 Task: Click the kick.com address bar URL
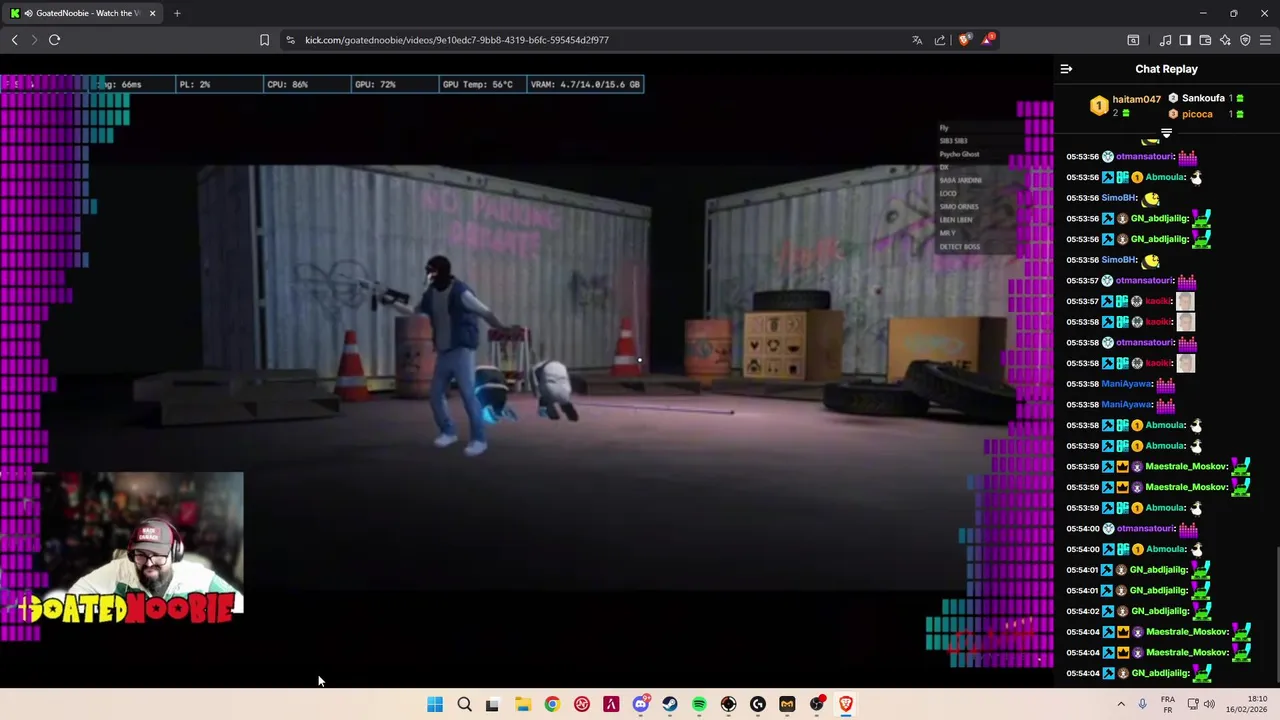coord(457,40)
